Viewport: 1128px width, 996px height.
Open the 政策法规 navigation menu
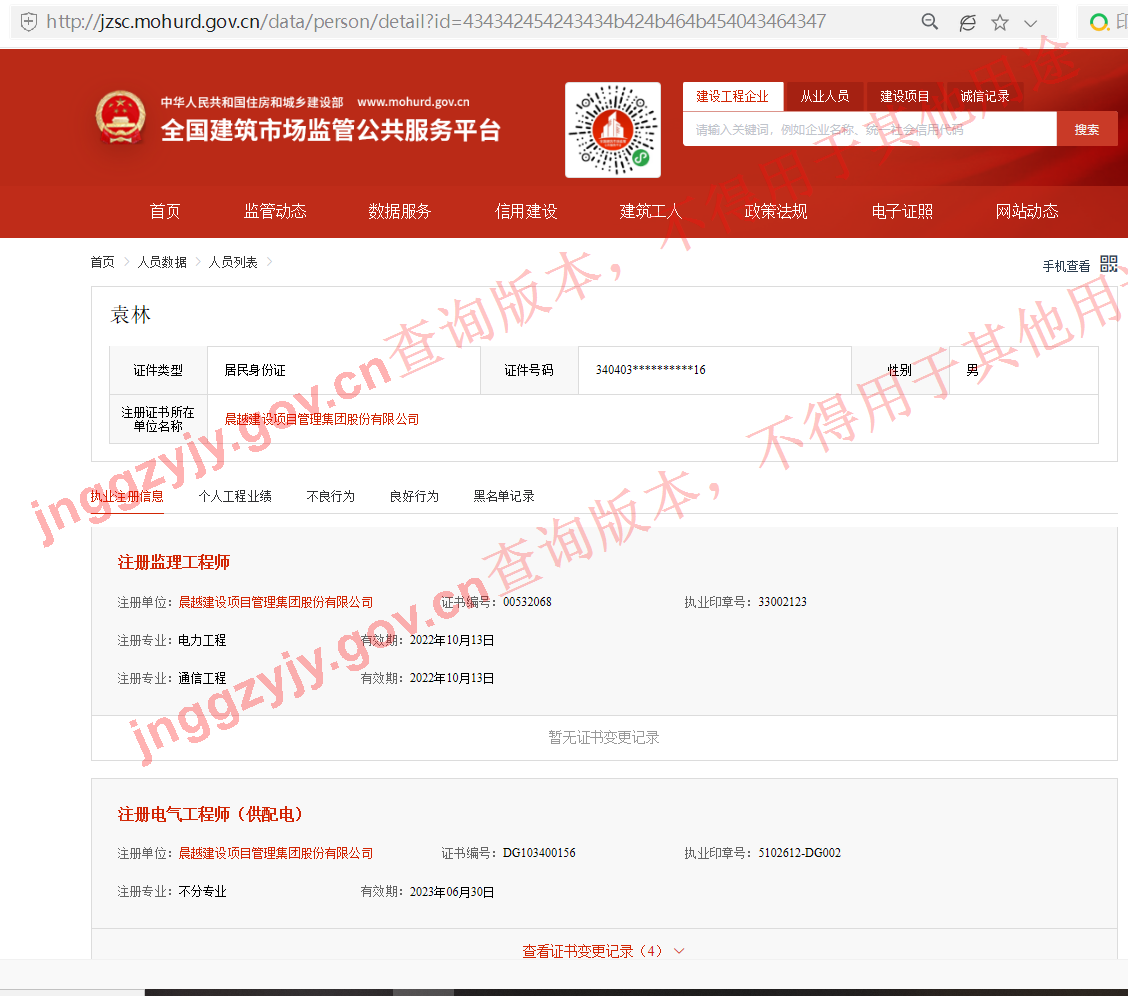coord(776,211)
